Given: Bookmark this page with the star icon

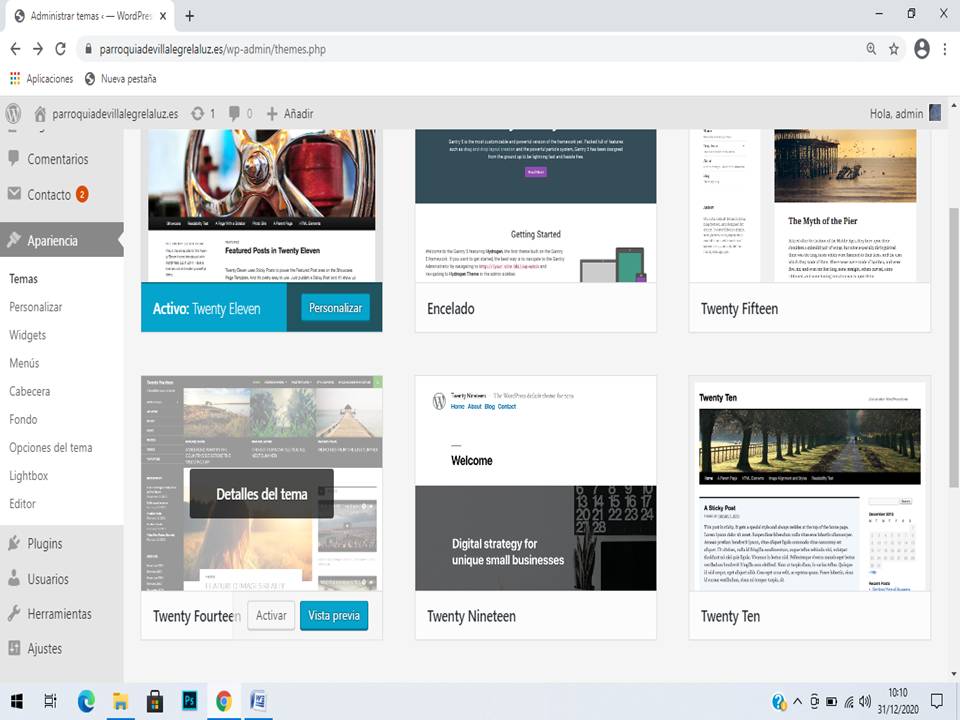Looking at the screenshot, I should click(x=894, y=49).
